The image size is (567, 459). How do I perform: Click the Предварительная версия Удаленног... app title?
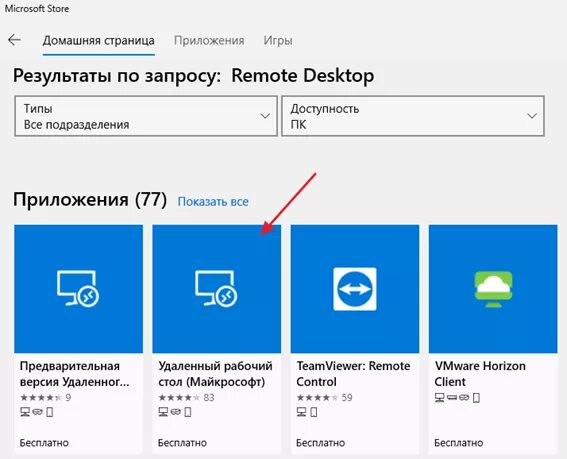tap(74, 374)
